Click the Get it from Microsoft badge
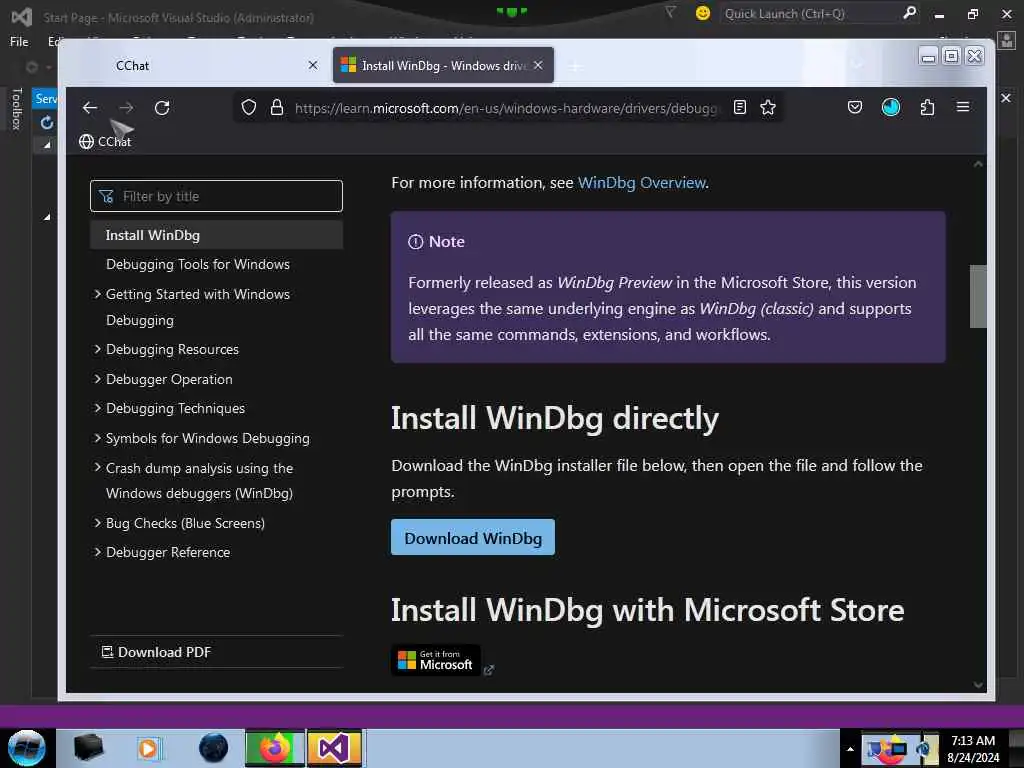Screen dimensions: 1024x768 [436, 660]
